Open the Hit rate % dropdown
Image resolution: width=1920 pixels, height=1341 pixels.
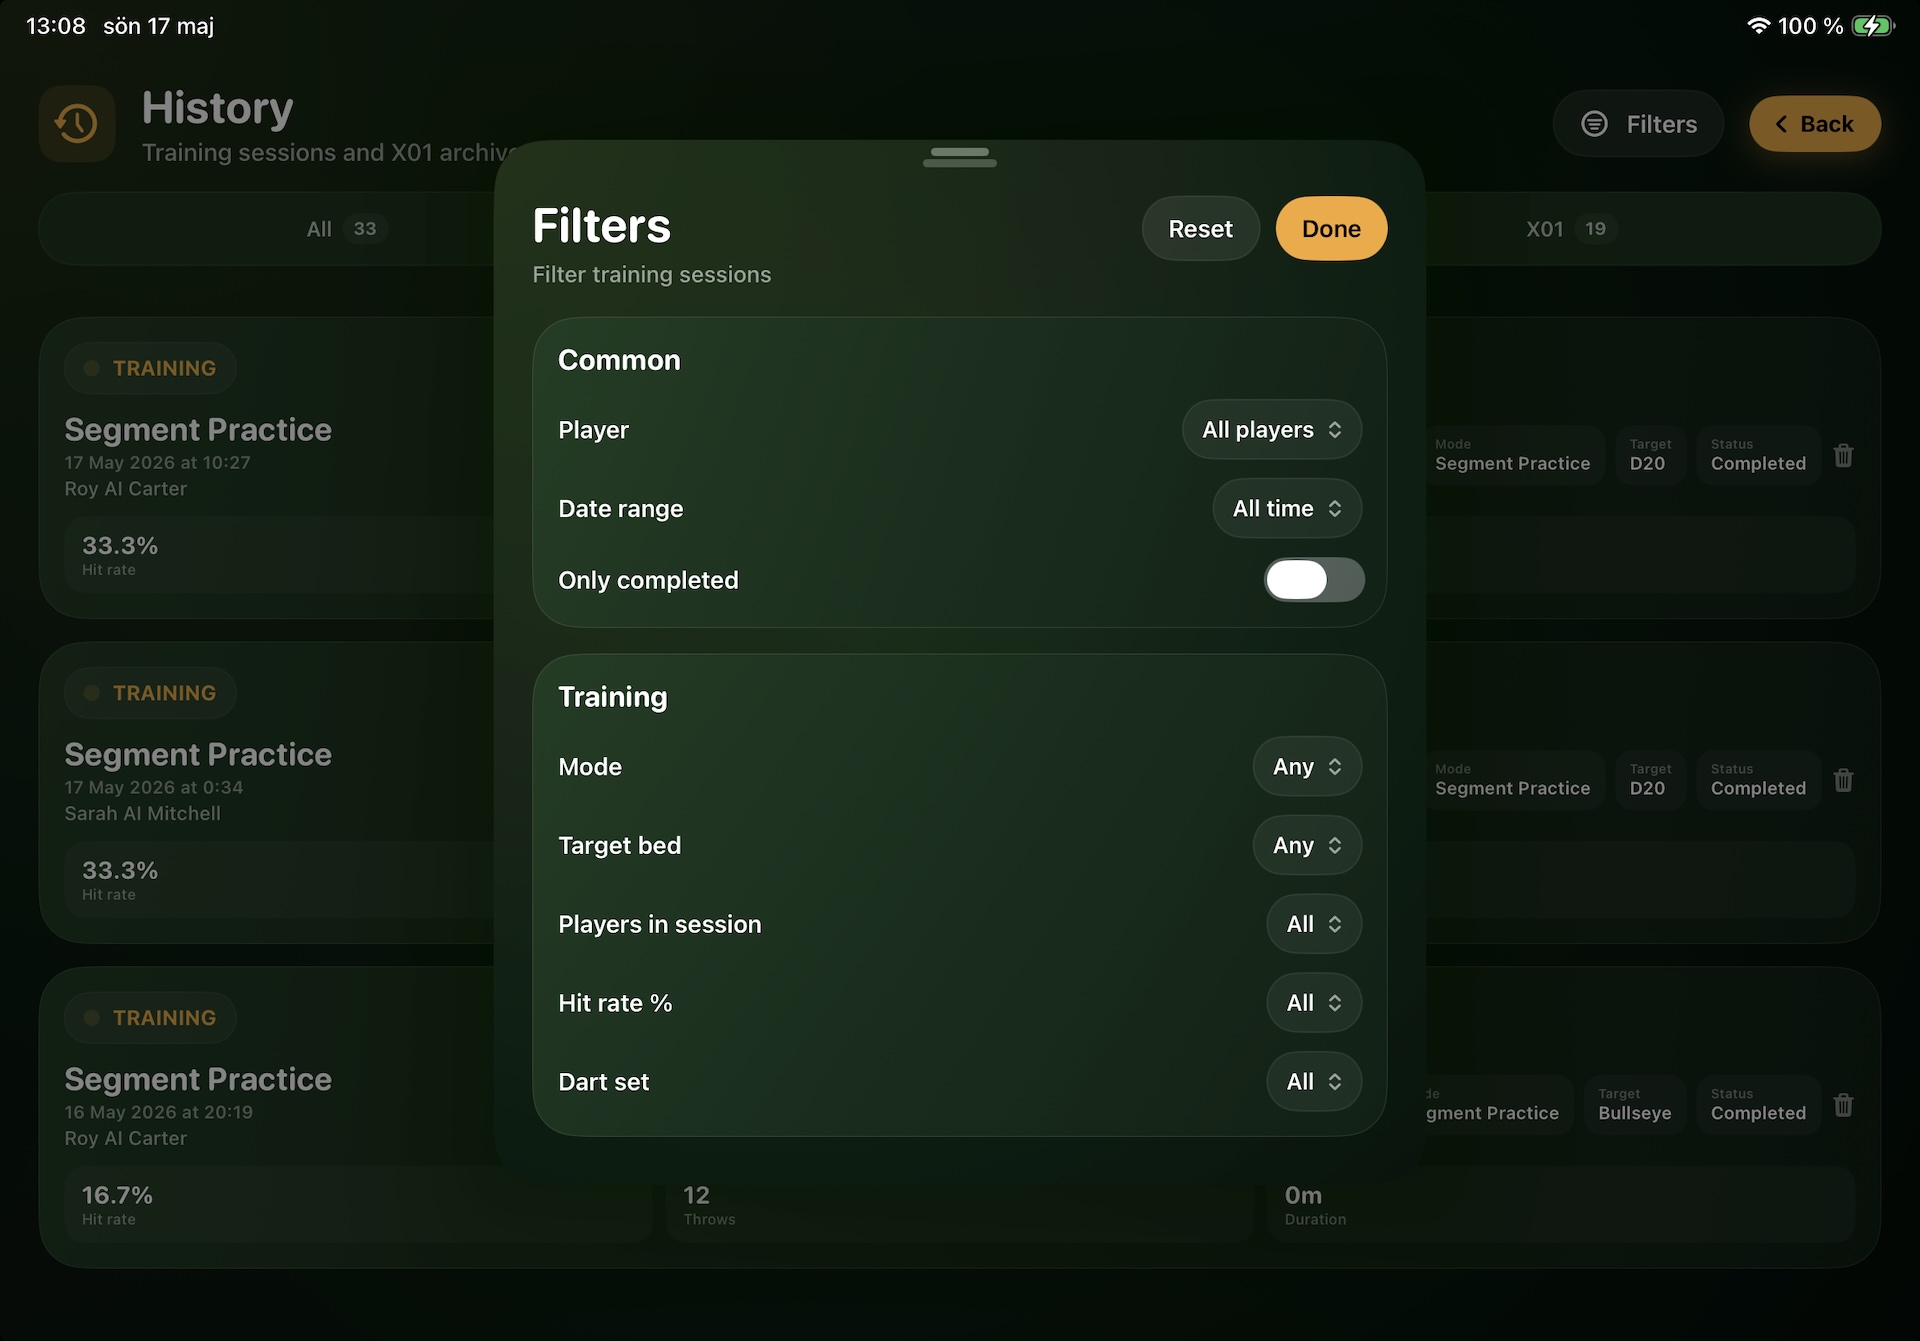(x=1314, y=1003)
